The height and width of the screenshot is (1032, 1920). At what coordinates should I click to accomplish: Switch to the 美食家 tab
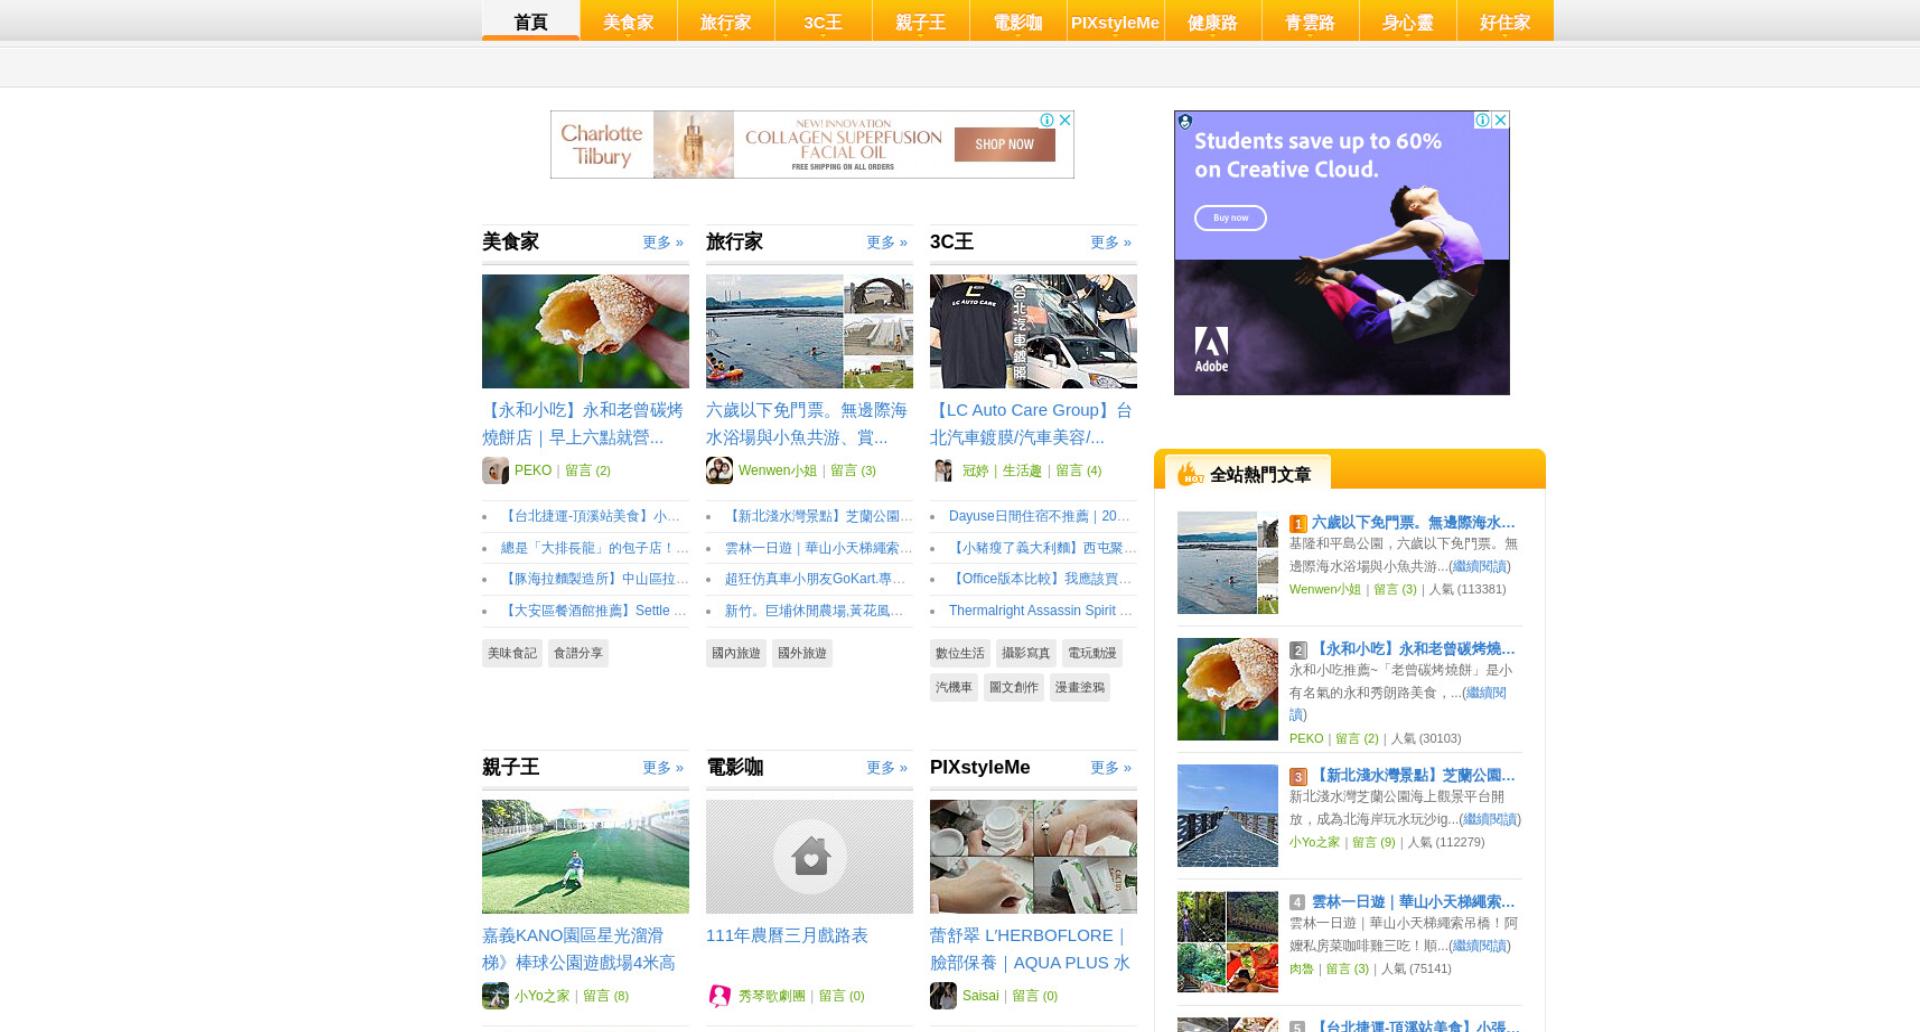(628, 21)
